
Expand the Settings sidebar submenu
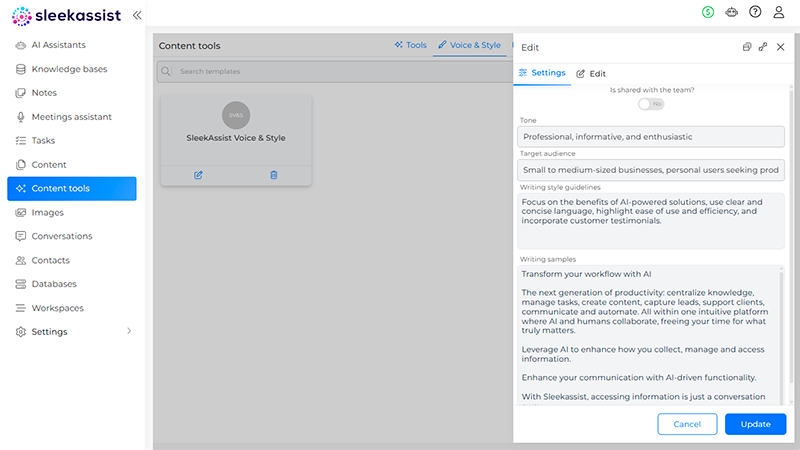tap(128, 331)
